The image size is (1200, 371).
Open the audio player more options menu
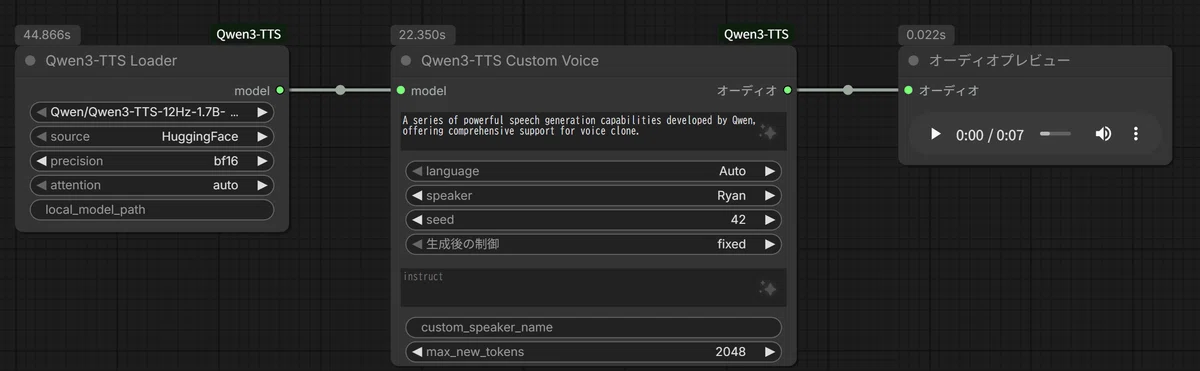pyautogui.click(x=1136, y=134)
